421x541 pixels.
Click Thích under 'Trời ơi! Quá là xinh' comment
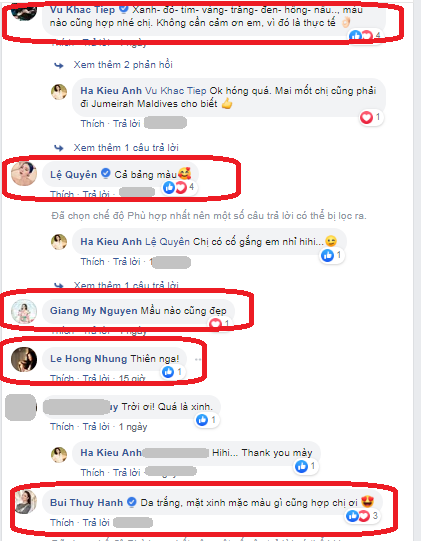coord(62,427)
